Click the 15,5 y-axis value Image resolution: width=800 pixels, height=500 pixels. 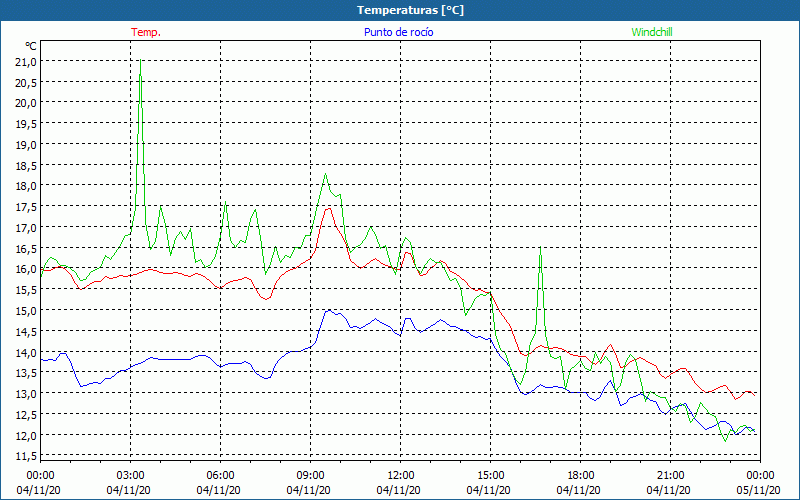point(26,289)
